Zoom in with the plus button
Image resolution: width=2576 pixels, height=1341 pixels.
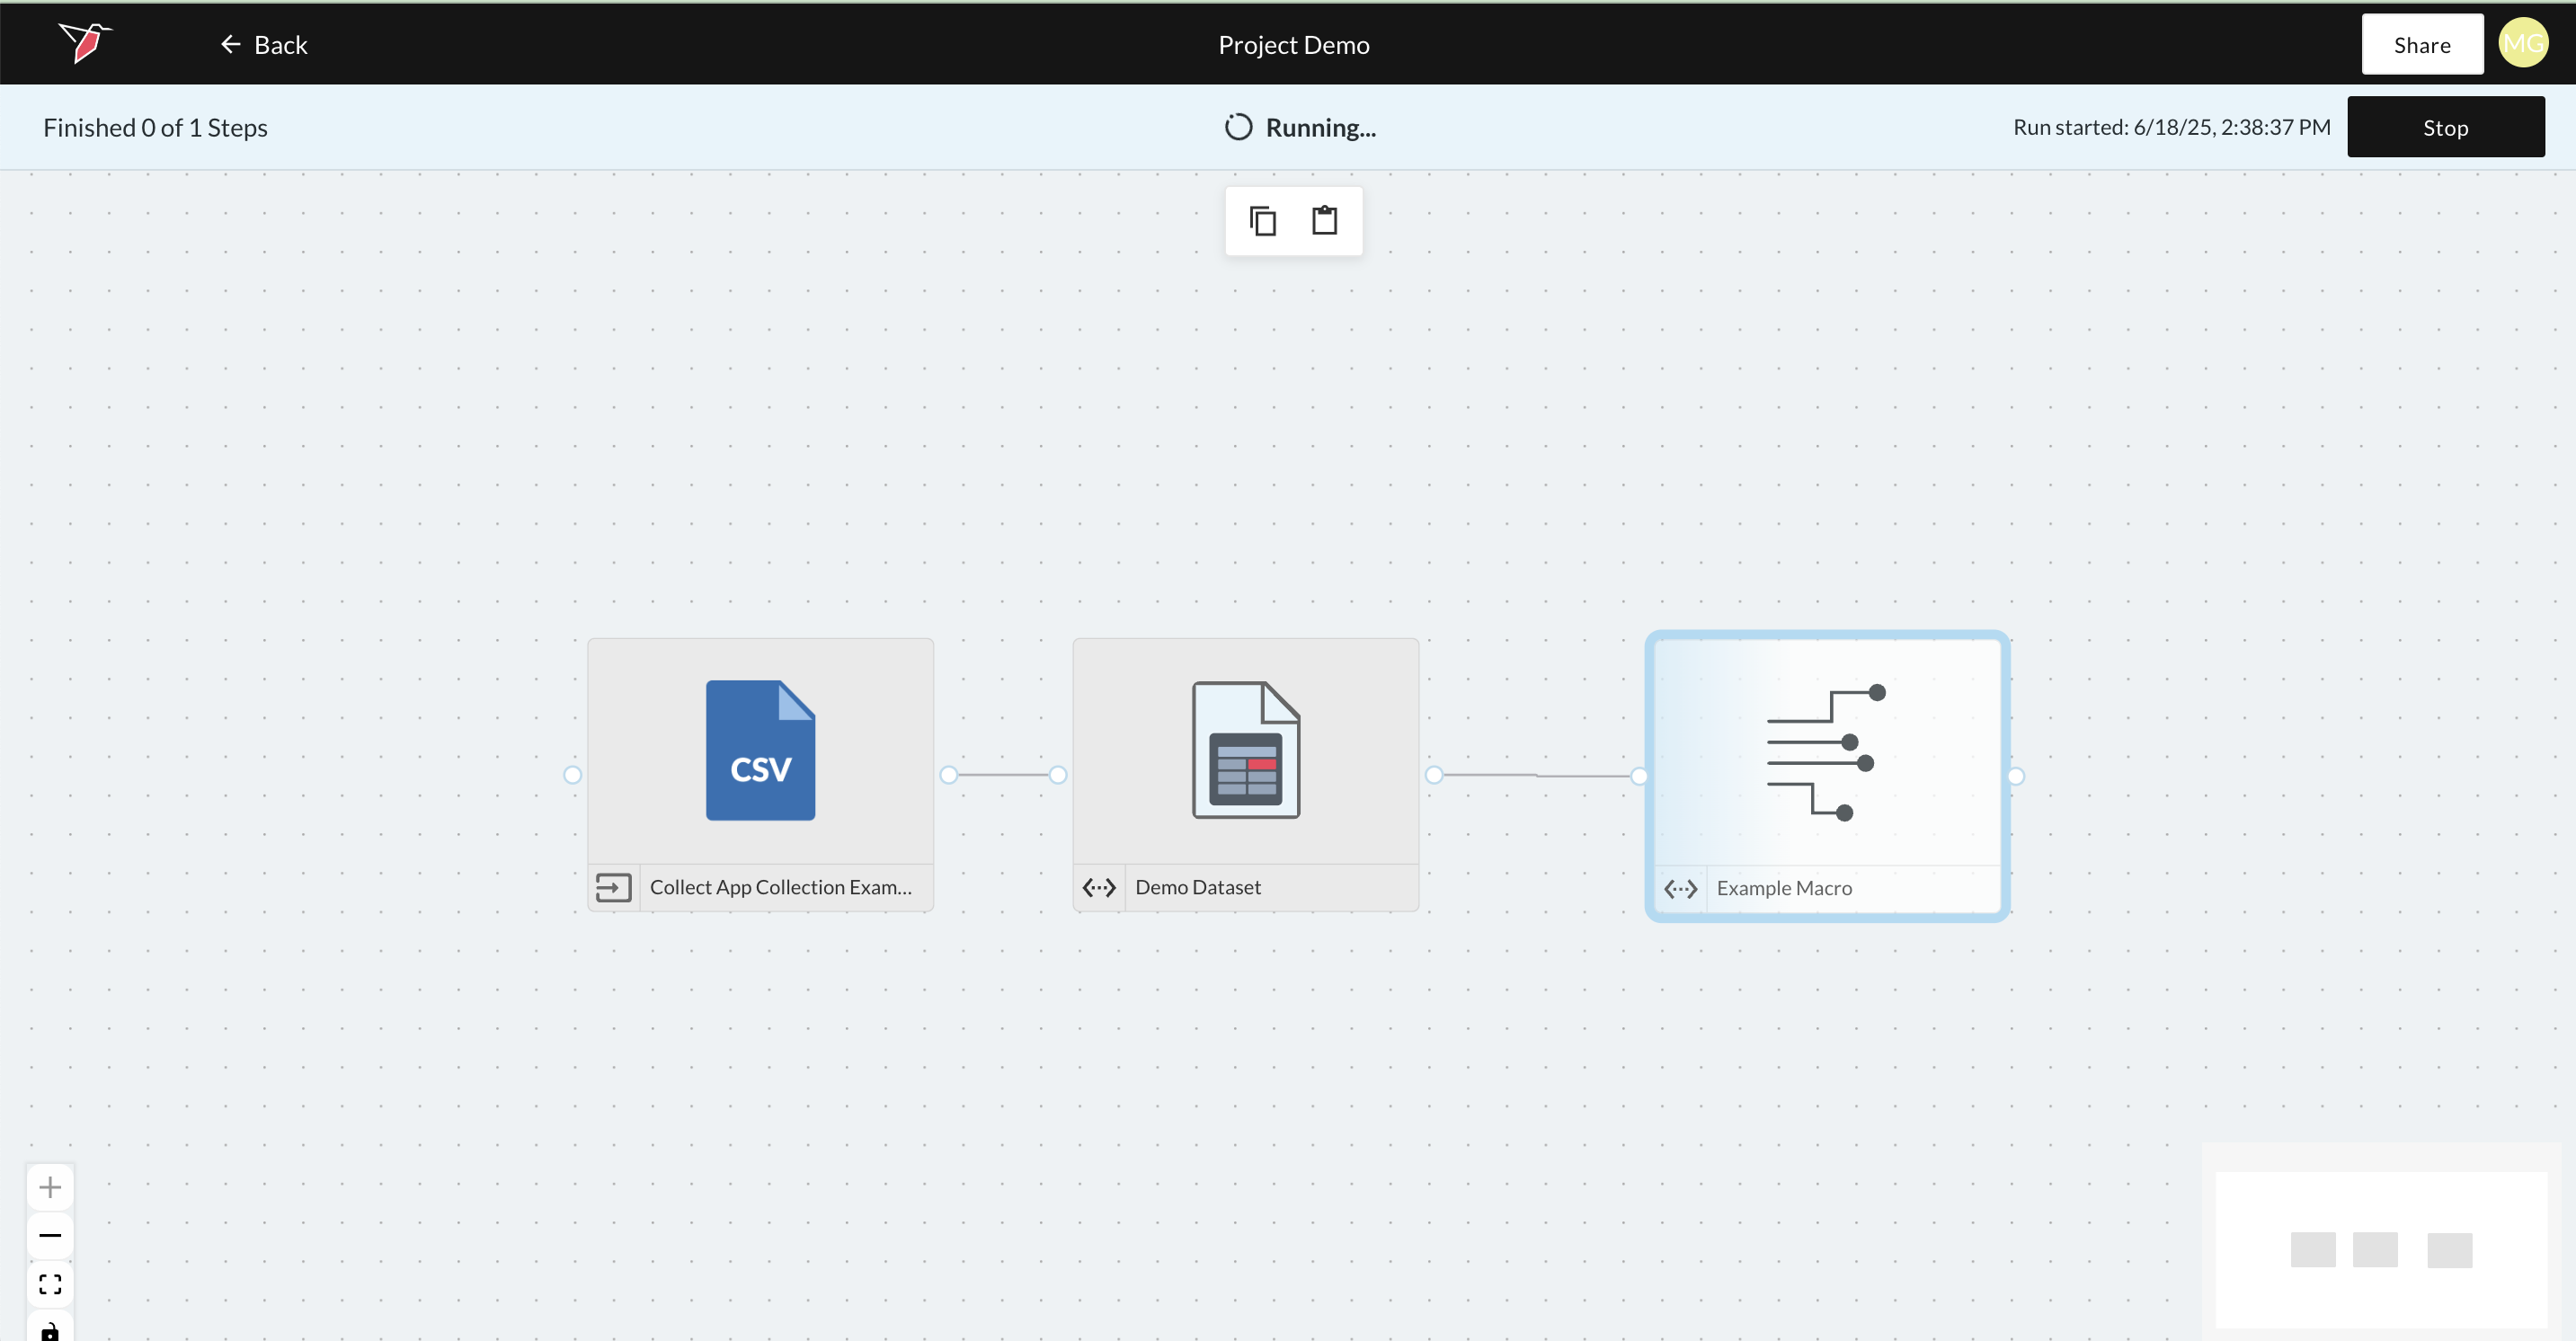point(50,1188)
